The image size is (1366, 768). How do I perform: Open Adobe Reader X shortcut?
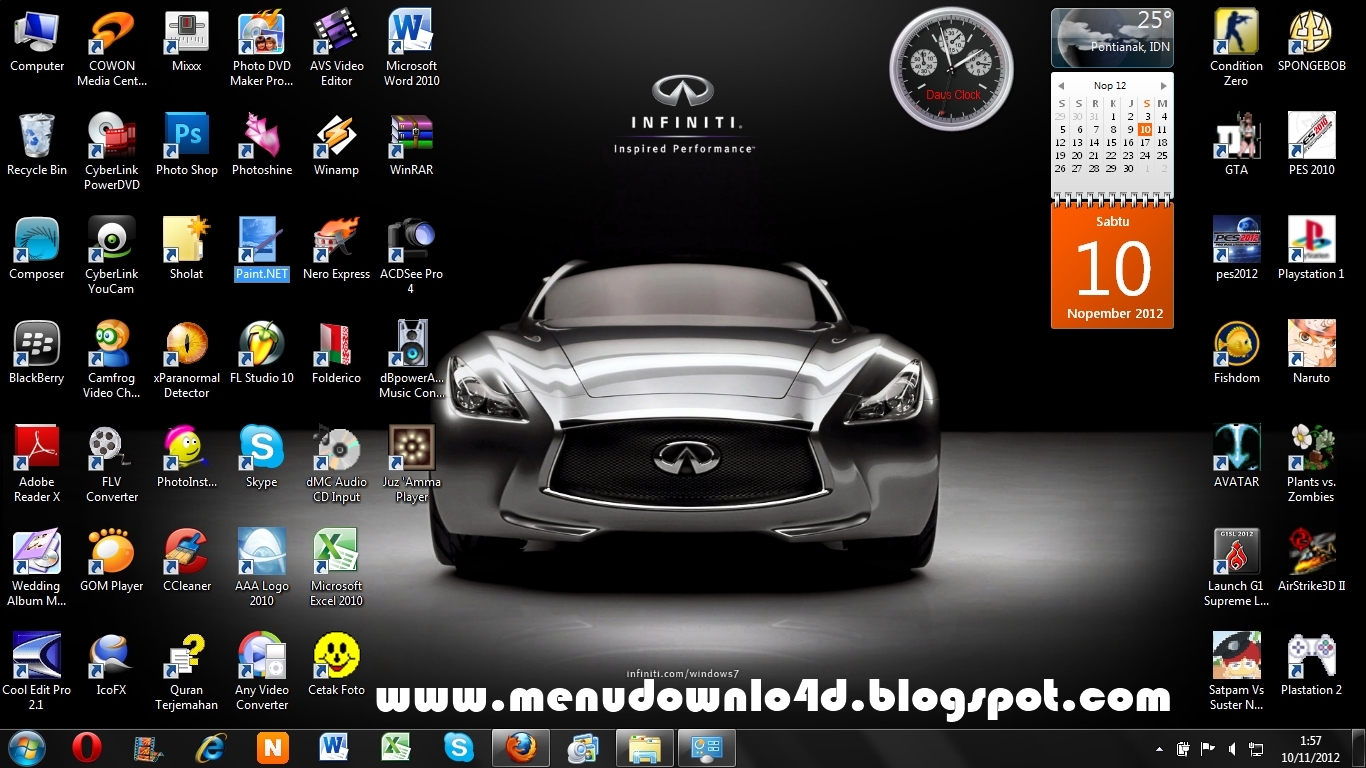(37, 464)
